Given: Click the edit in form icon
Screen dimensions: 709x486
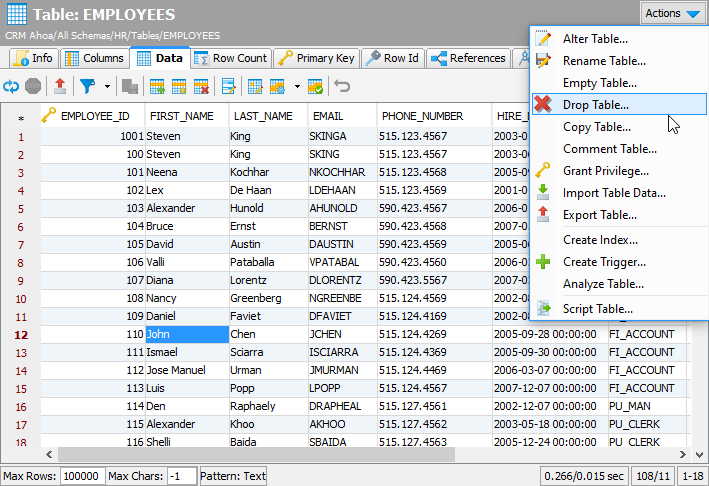Looking at the screenshot, I should point(229,87).
